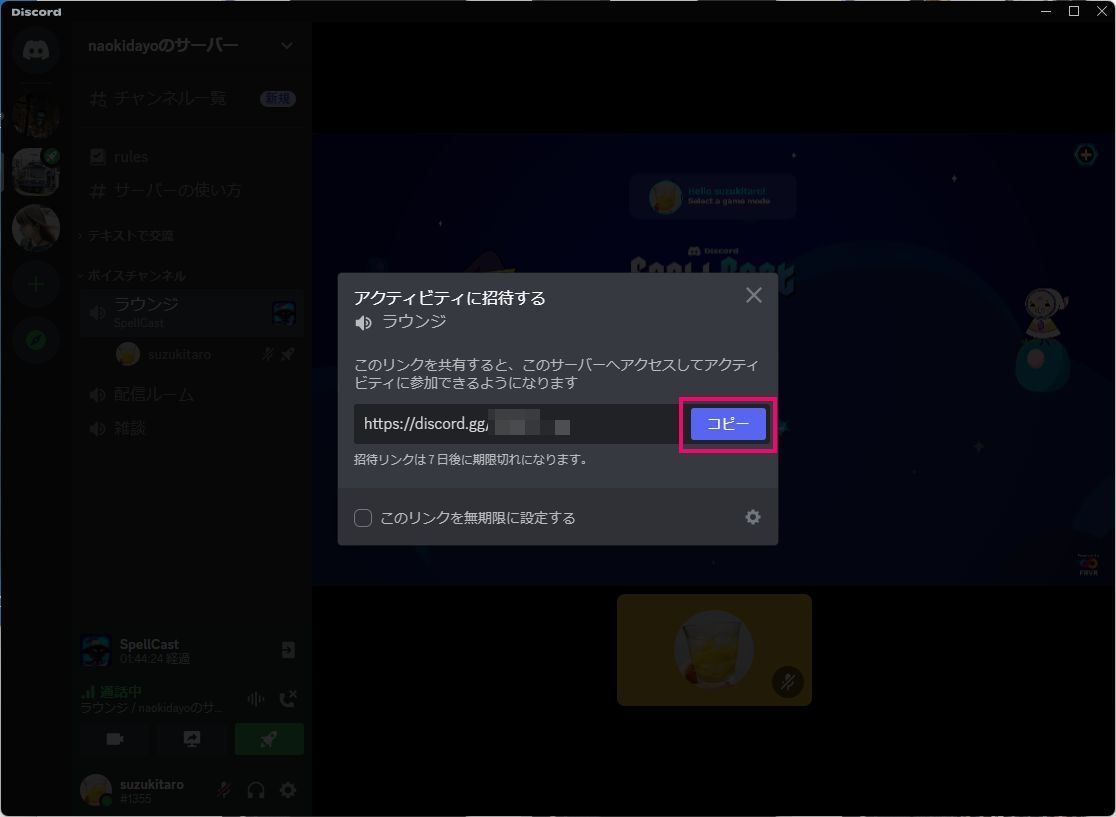Close the activity invite dialog

[x=754, y=295]
